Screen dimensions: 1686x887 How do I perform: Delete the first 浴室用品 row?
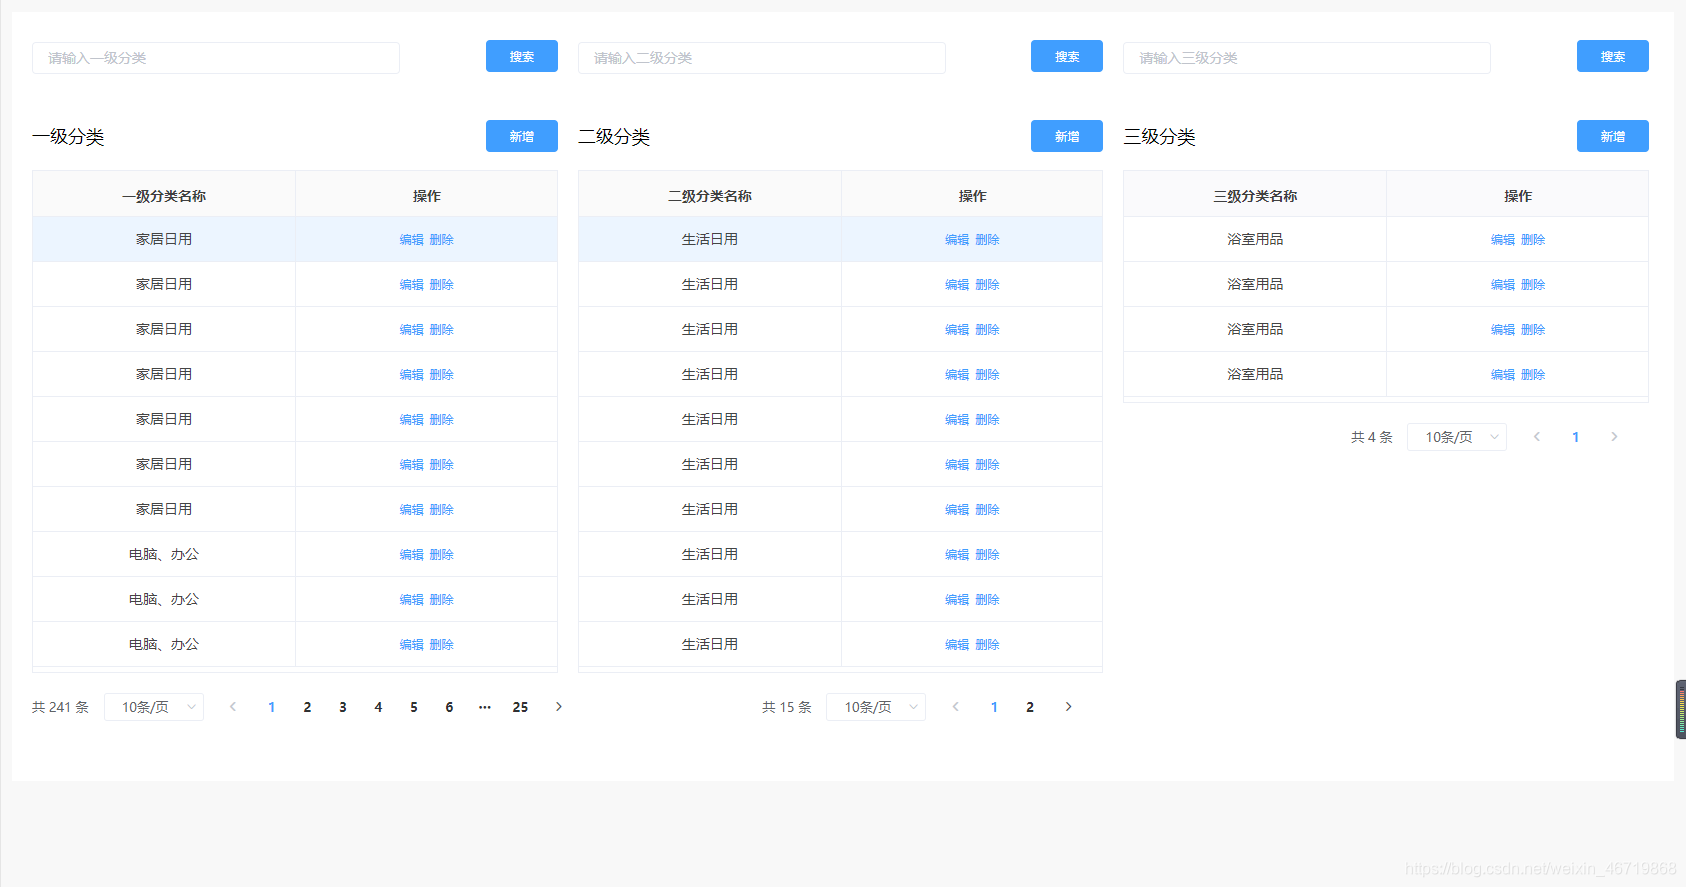pyautogui.click(x=1533, y=240)
